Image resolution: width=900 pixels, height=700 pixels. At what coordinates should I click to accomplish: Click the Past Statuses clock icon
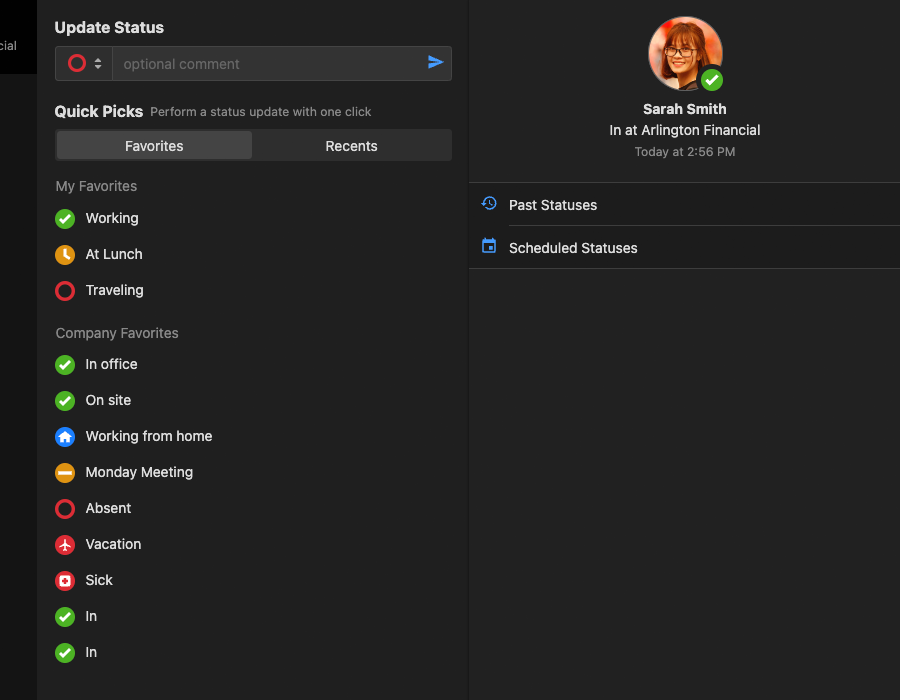(x=489, y=204)
